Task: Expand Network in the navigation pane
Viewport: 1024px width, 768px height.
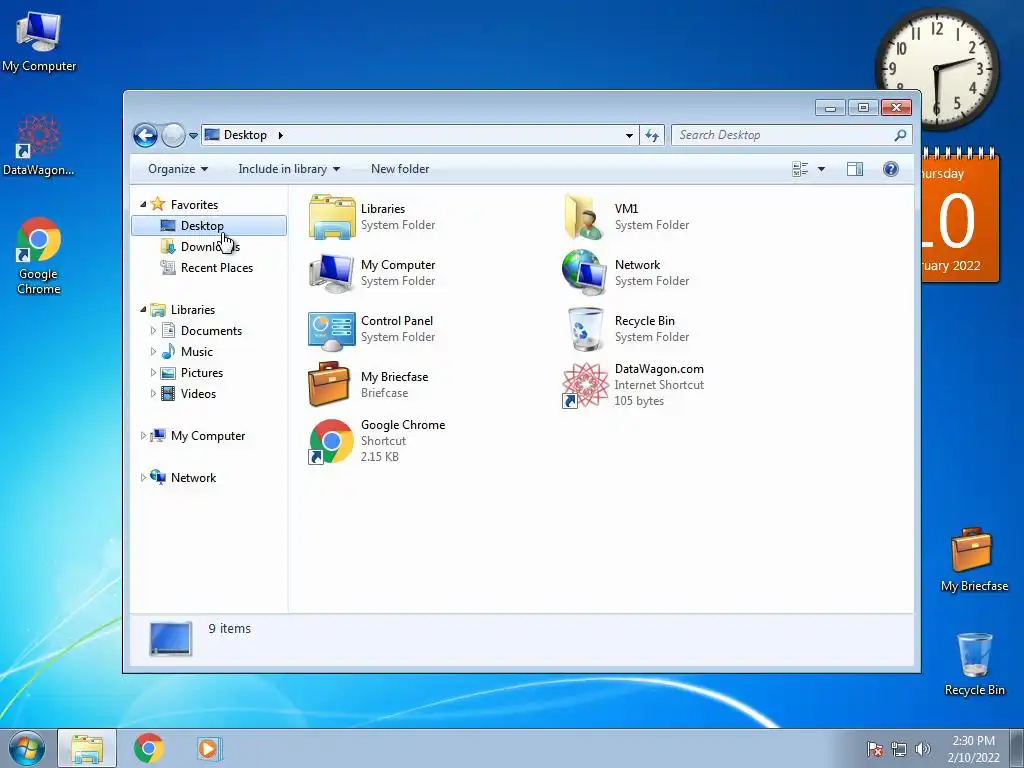Action: (x=143, y=478)
